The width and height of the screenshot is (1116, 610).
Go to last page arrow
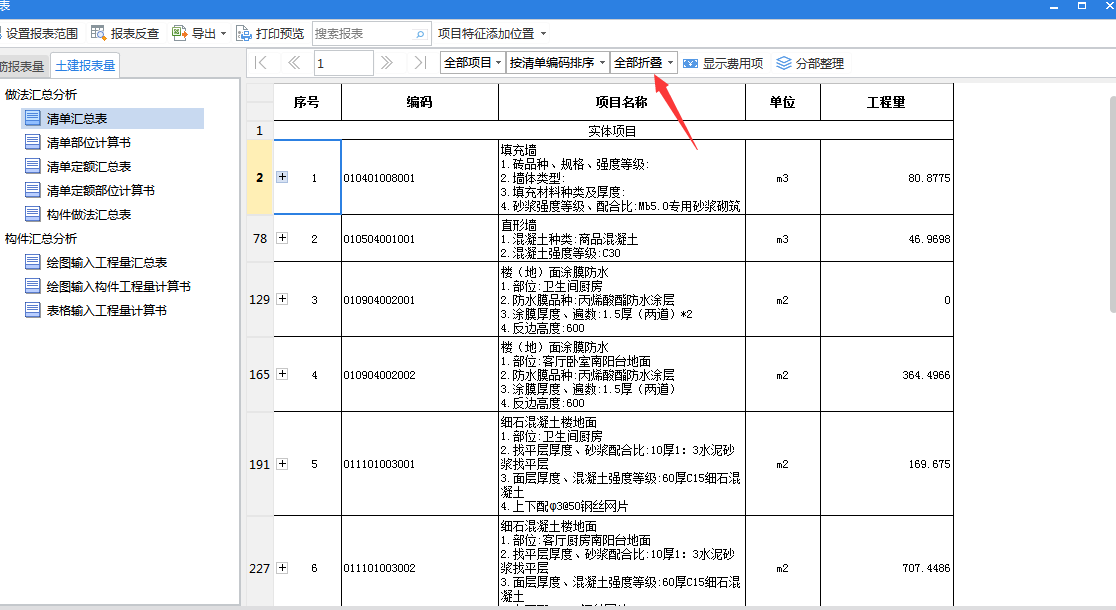(420, 63)
